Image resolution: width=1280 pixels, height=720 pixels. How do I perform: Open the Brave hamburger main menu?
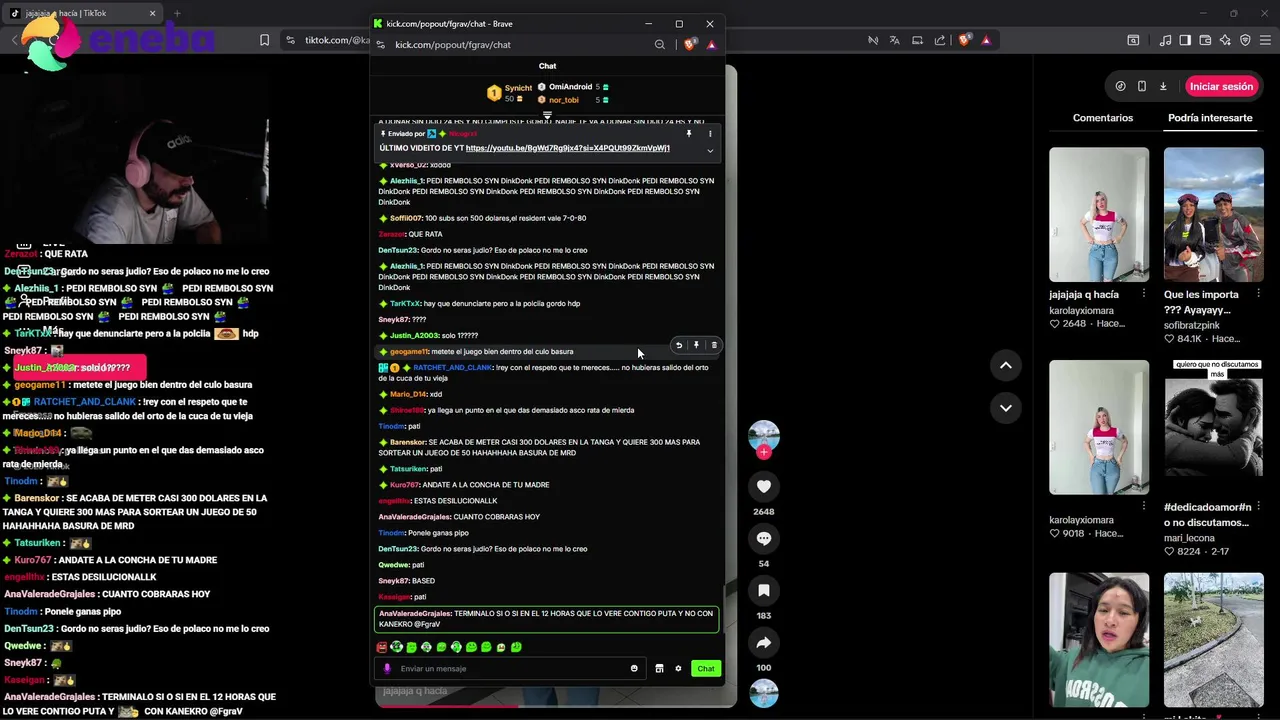(1266, 40)
